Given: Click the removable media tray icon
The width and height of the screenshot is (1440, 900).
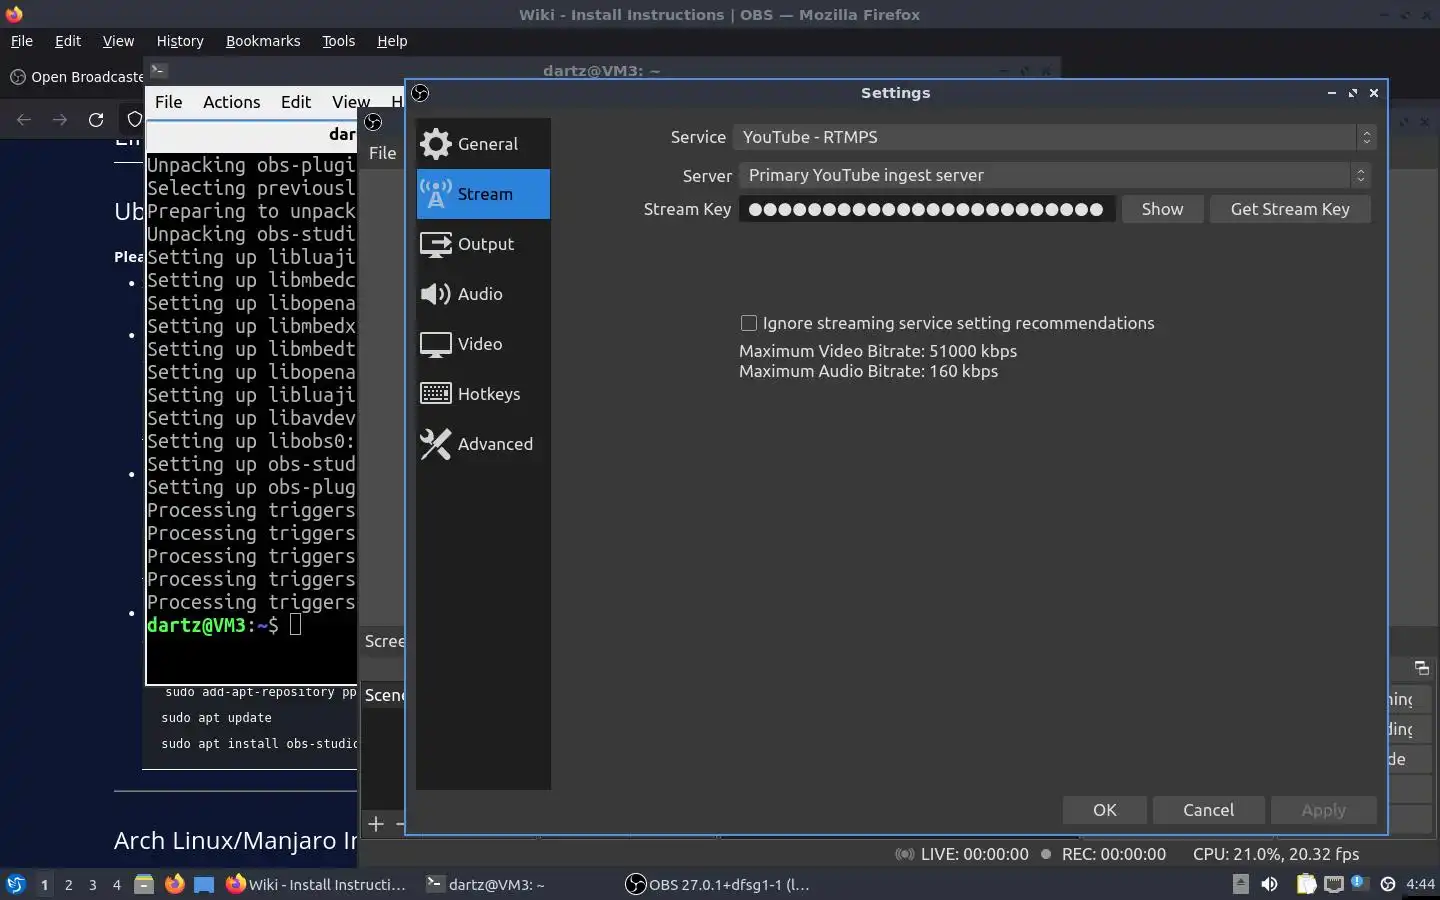Looking at the screenshot, I should click(1241, 884).
